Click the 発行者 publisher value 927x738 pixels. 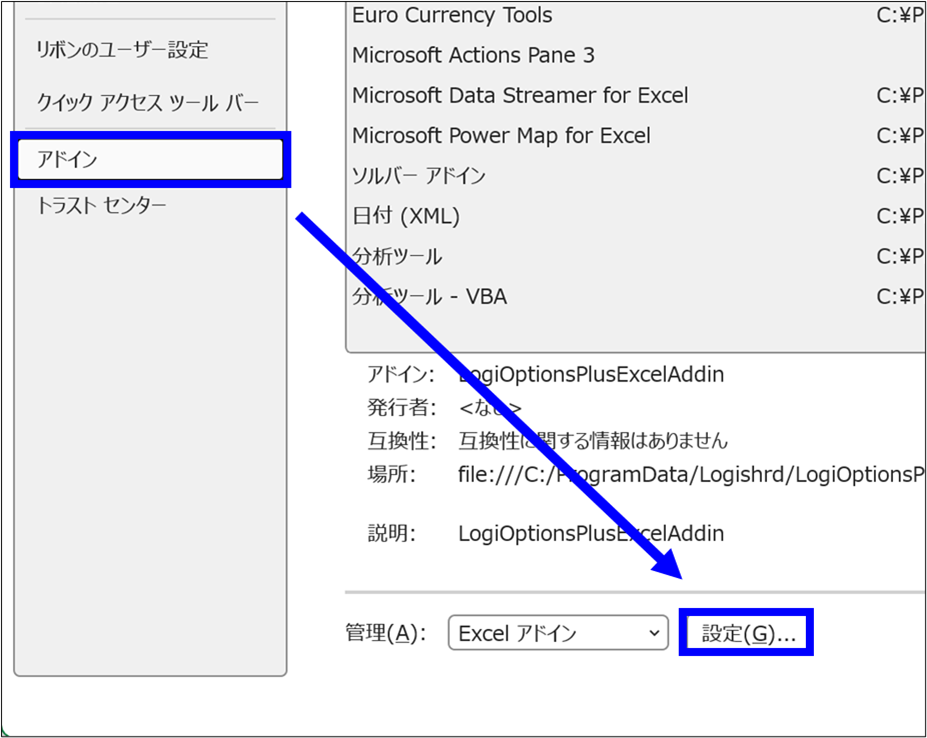[490, 408]
